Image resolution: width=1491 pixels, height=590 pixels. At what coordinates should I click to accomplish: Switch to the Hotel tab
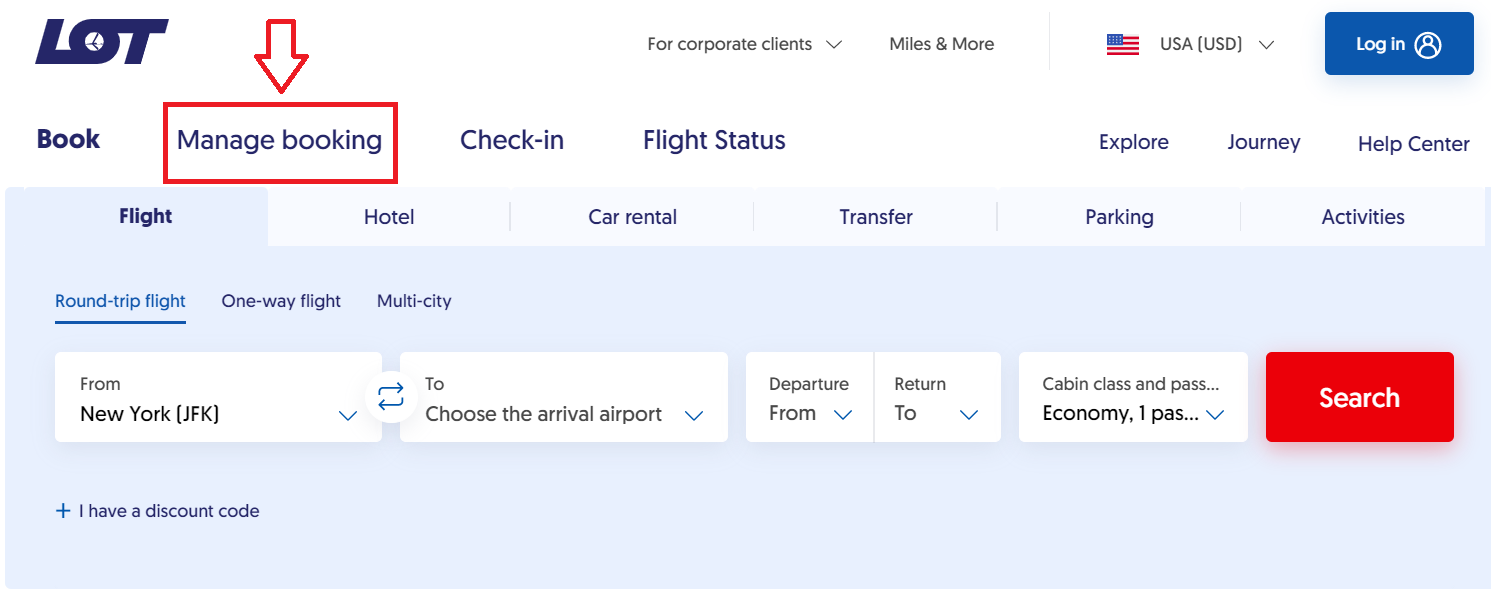389,217
